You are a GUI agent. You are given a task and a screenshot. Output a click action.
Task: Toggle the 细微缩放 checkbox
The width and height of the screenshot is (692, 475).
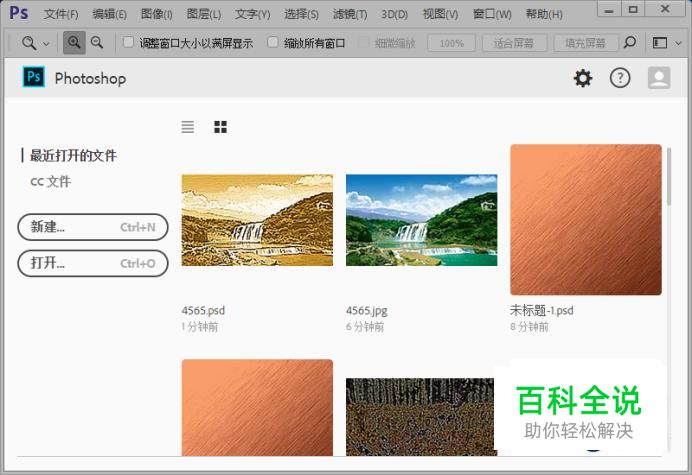[x=364, y=42]
